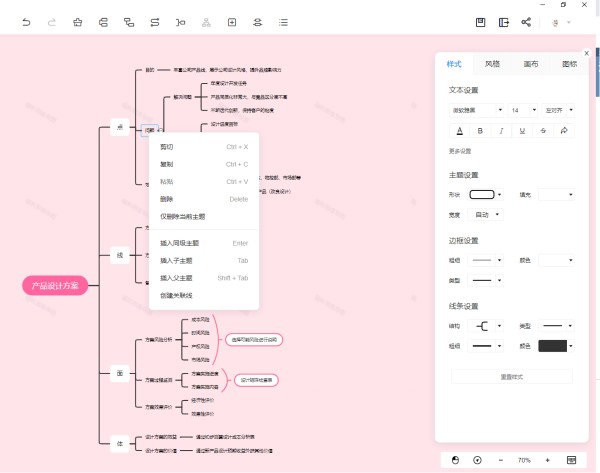Close the style side panel

(587, 54)
